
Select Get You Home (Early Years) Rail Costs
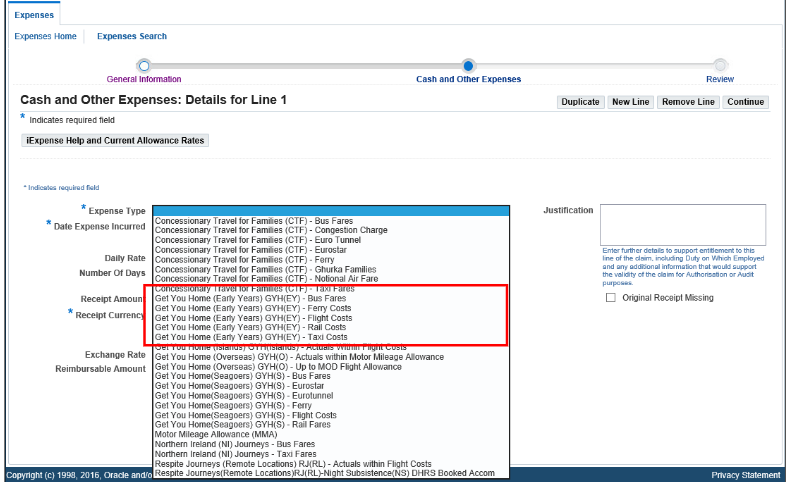pyautogui.click(x=251, y=328)
